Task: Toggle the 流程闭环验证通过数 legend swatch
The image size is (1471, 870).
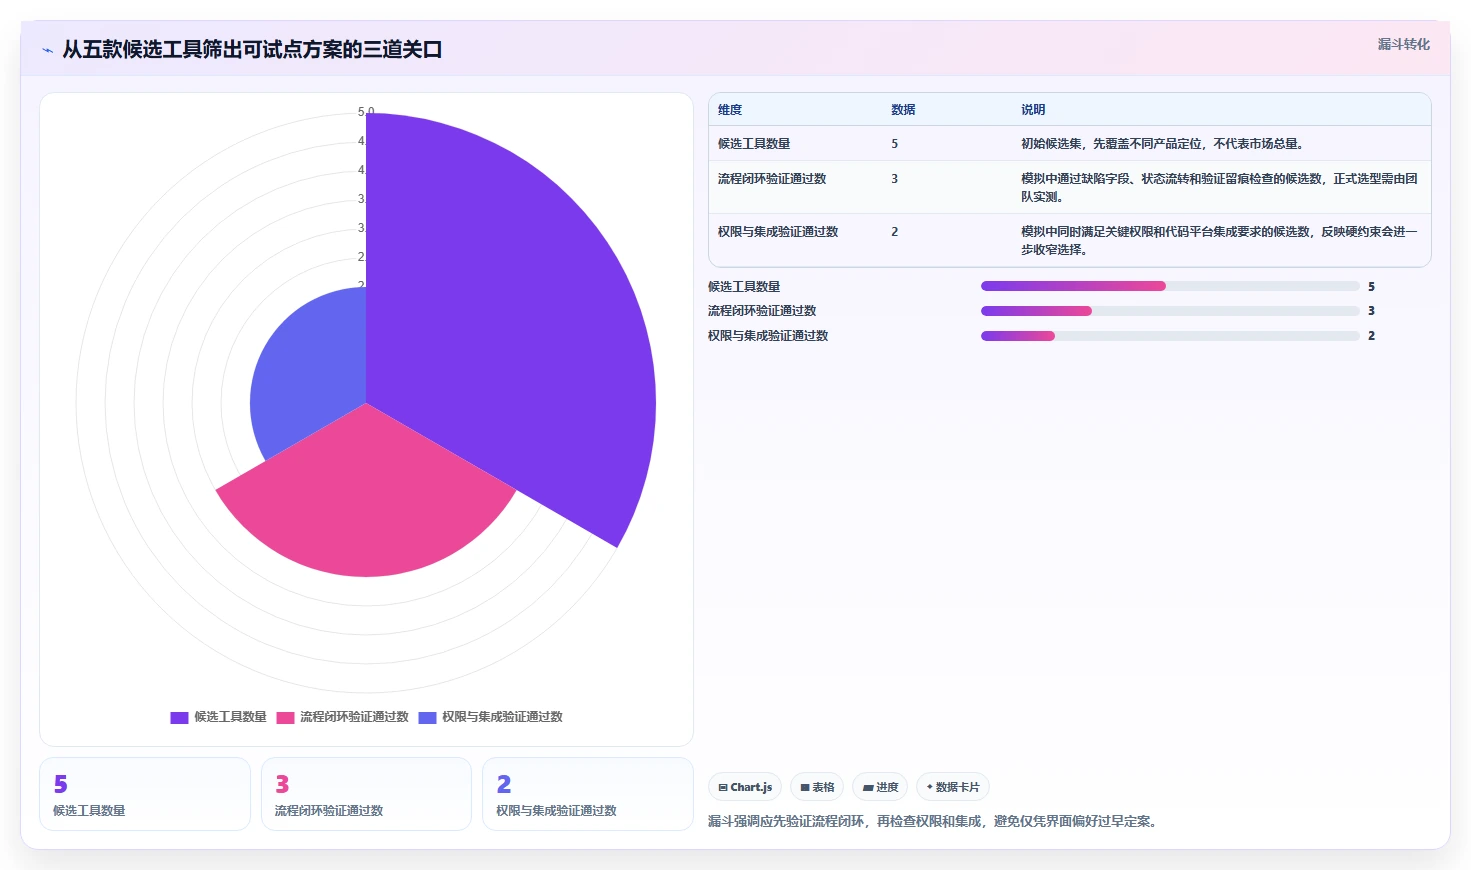Action: tap(285, 717)
